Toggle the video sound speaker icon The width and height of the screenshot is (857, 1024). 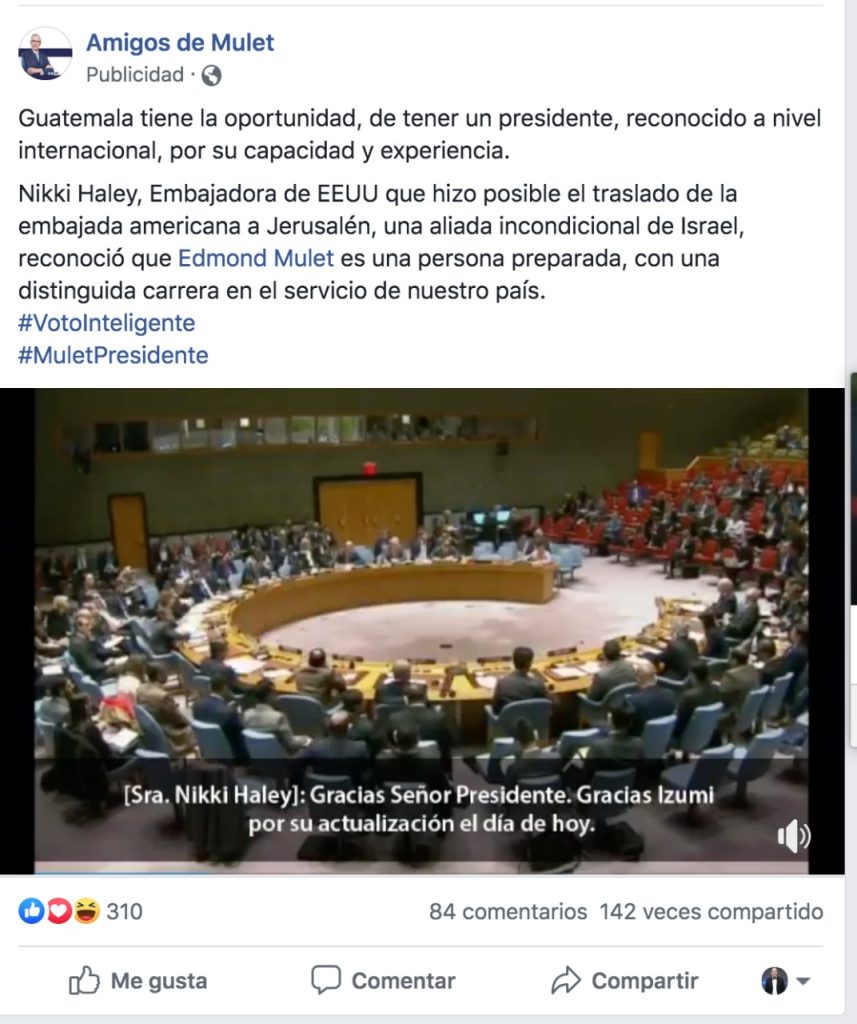coord(793,835)
